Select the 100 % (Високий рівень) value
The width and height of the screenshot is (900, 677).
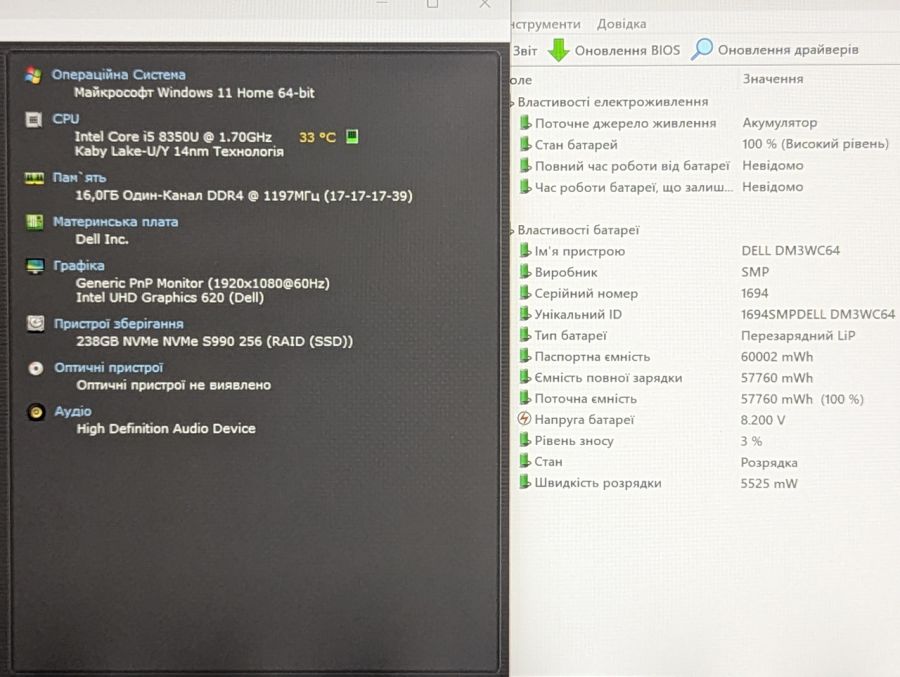815,144
